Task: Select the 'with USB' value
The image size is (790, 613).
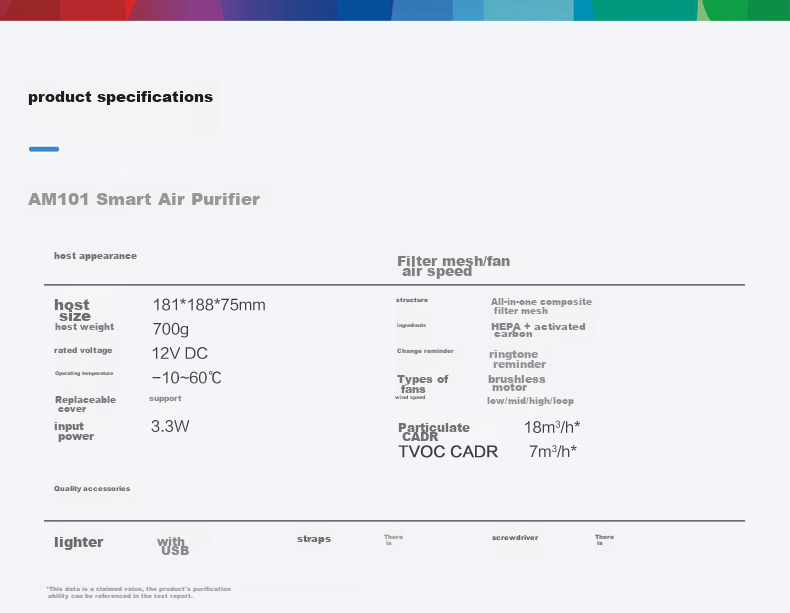Action: (173, 546)
